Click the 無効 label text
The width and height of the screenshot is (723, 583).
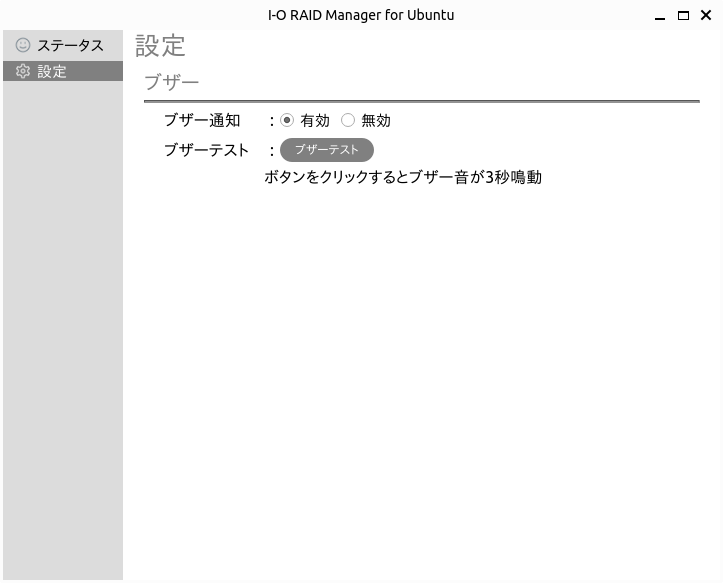pos(375,120)
